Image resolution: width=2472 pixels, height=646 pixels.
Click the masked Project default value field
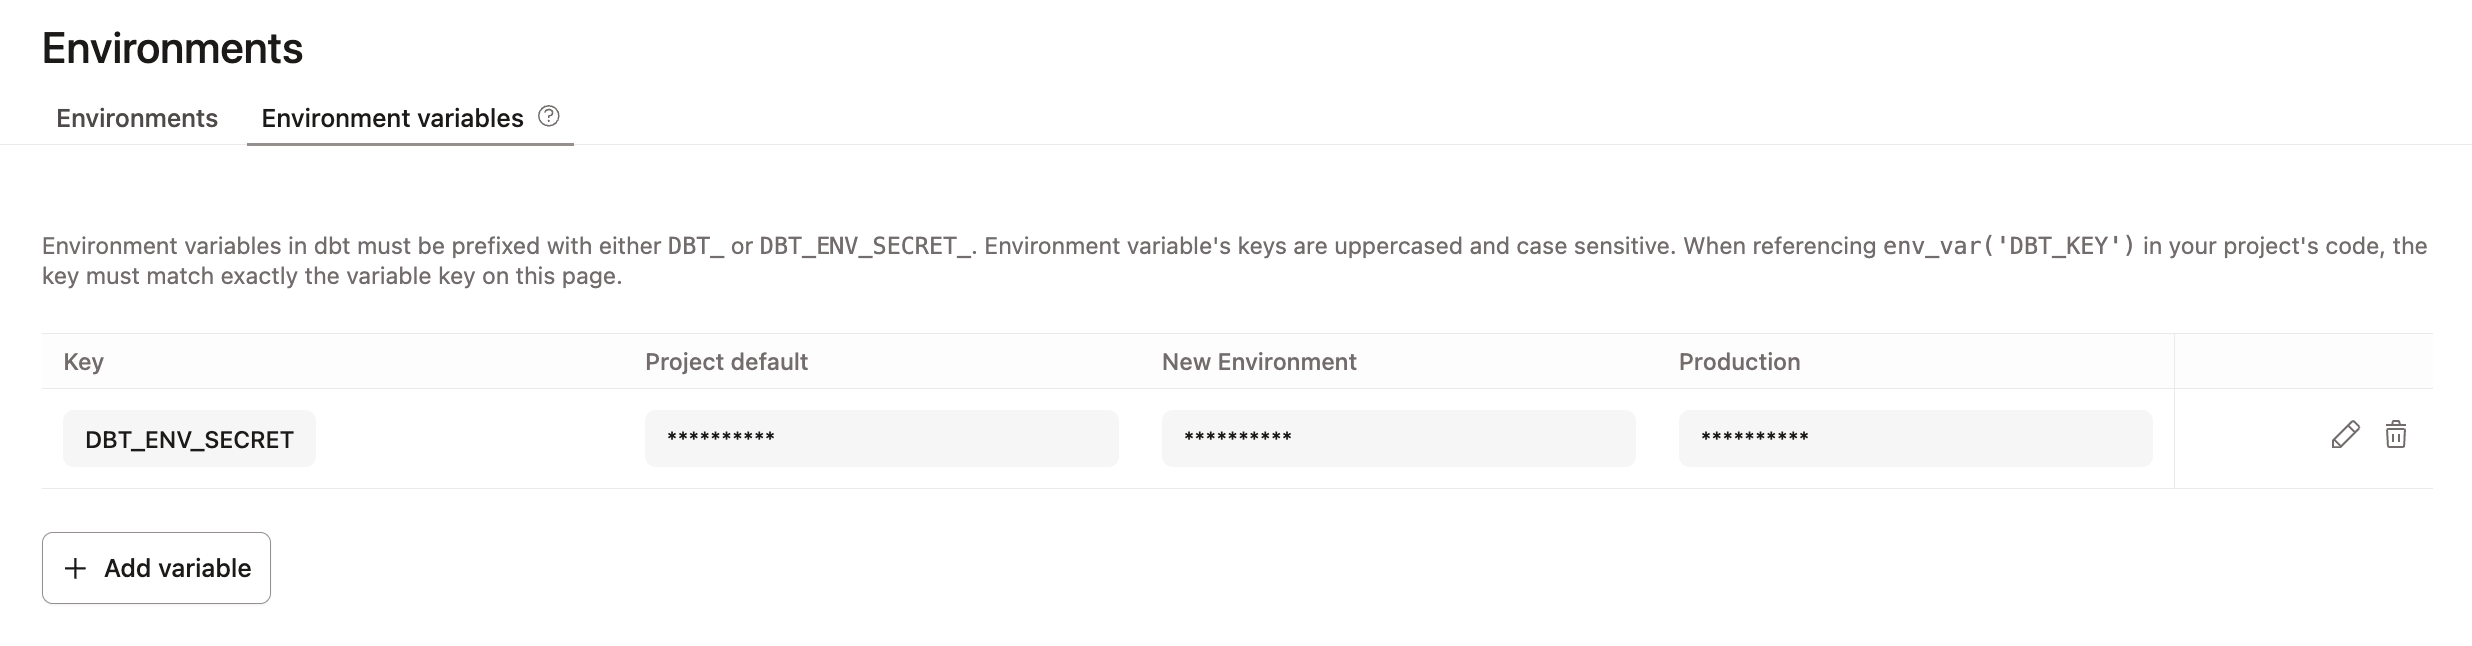880,437
